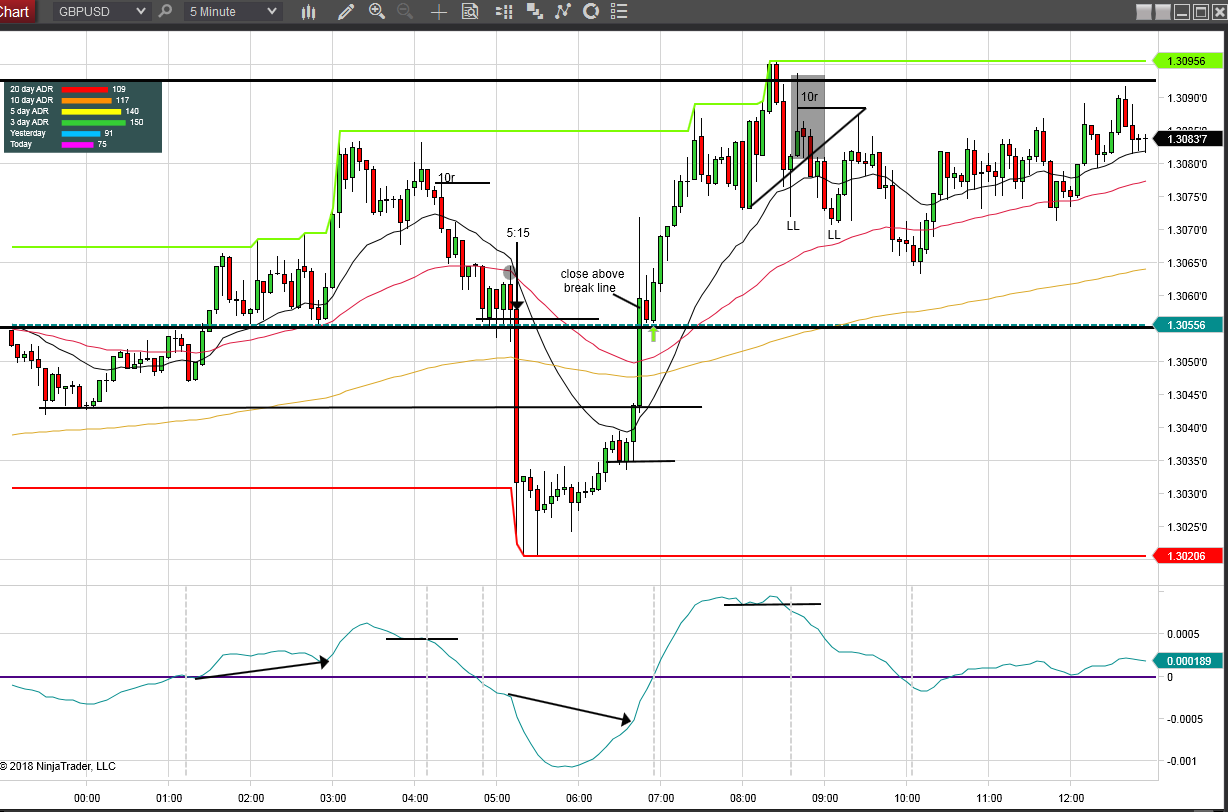Open the chart properties list icon
The height and width of the screenshot is (812, 1228).
coord(620,12)
